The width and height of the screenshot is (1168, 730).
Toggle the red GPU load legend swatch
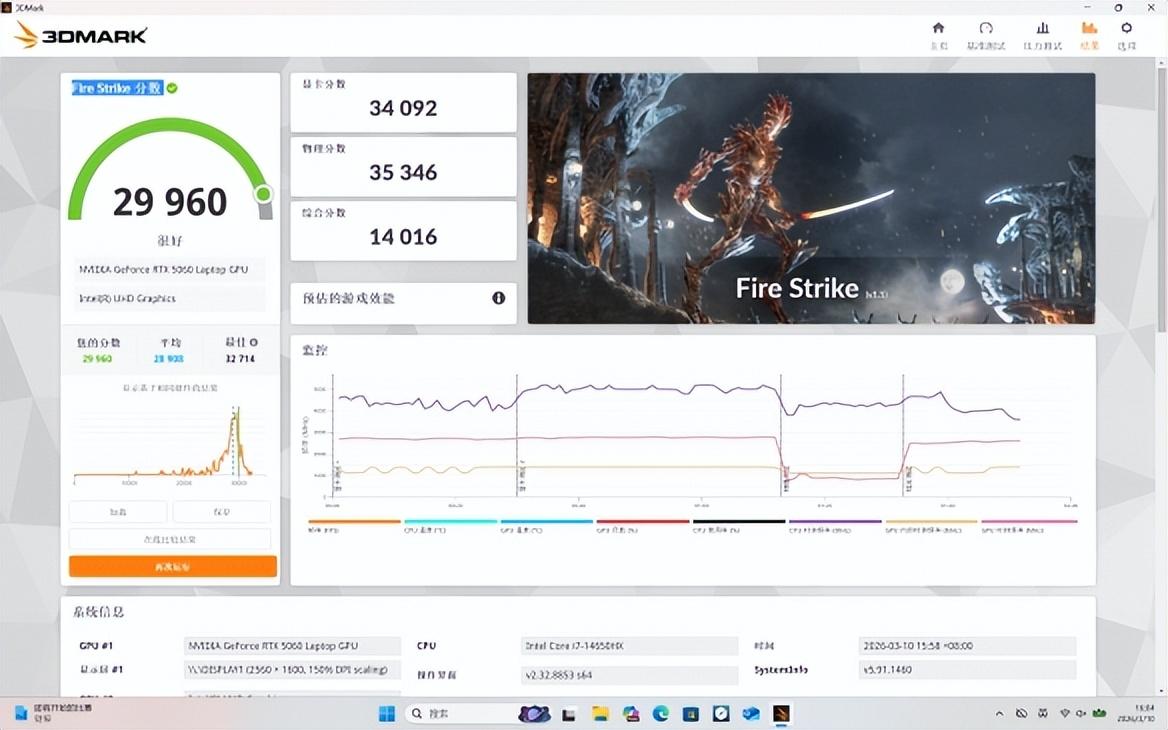(642, 522)
